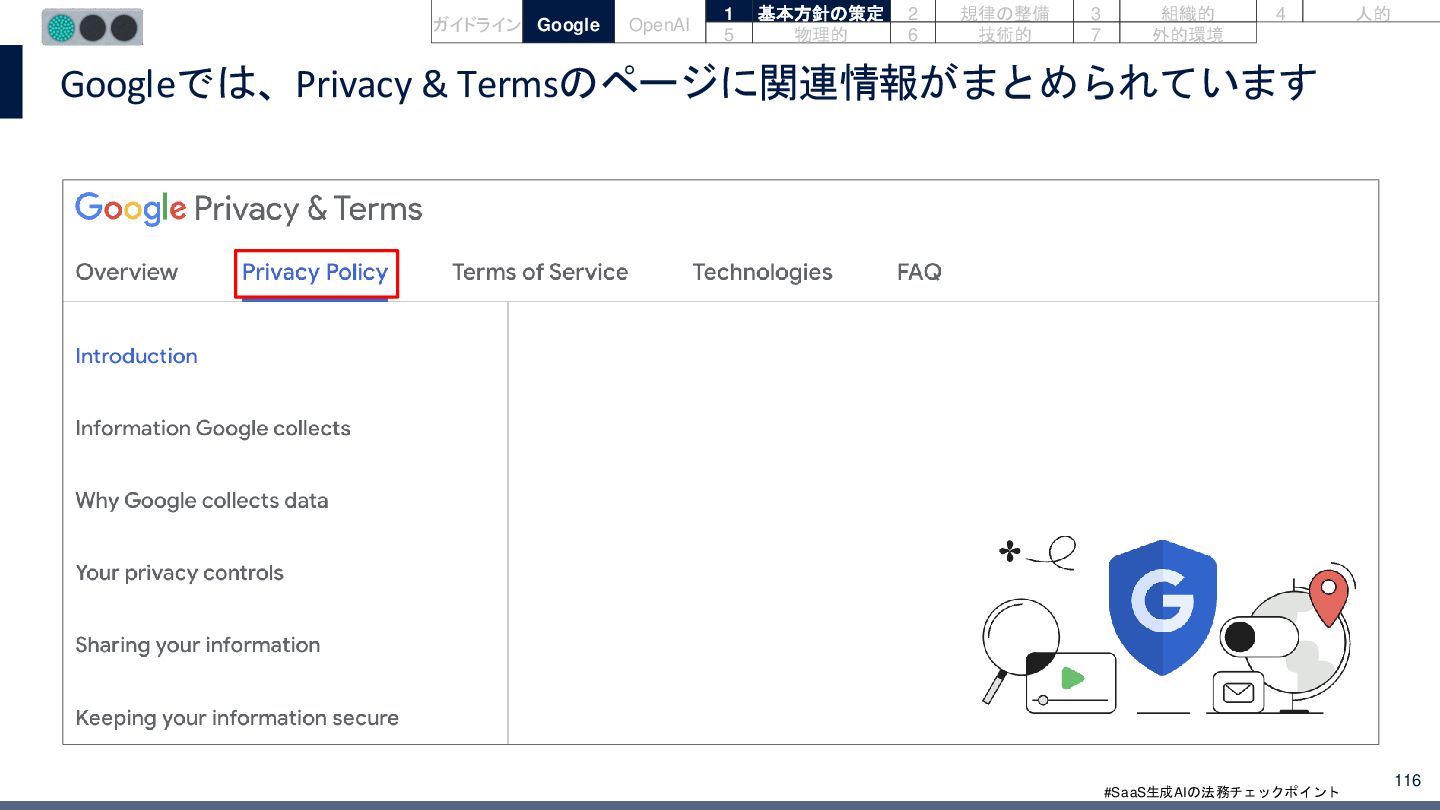Click the red location pin icon
1440x810 pixels.
click(x=1328, y=596)
